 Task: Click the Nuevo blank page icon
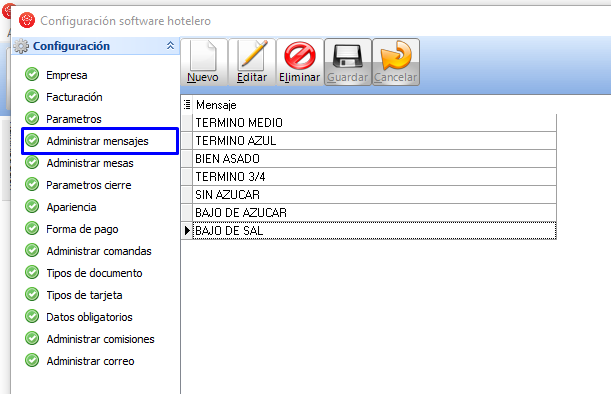[x=203, y=56]
